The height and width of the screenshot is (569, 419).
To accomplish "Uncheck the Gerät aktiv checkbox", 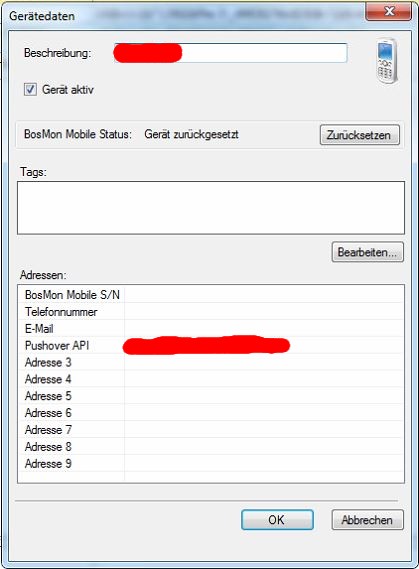I will click(x=30, y=89).
